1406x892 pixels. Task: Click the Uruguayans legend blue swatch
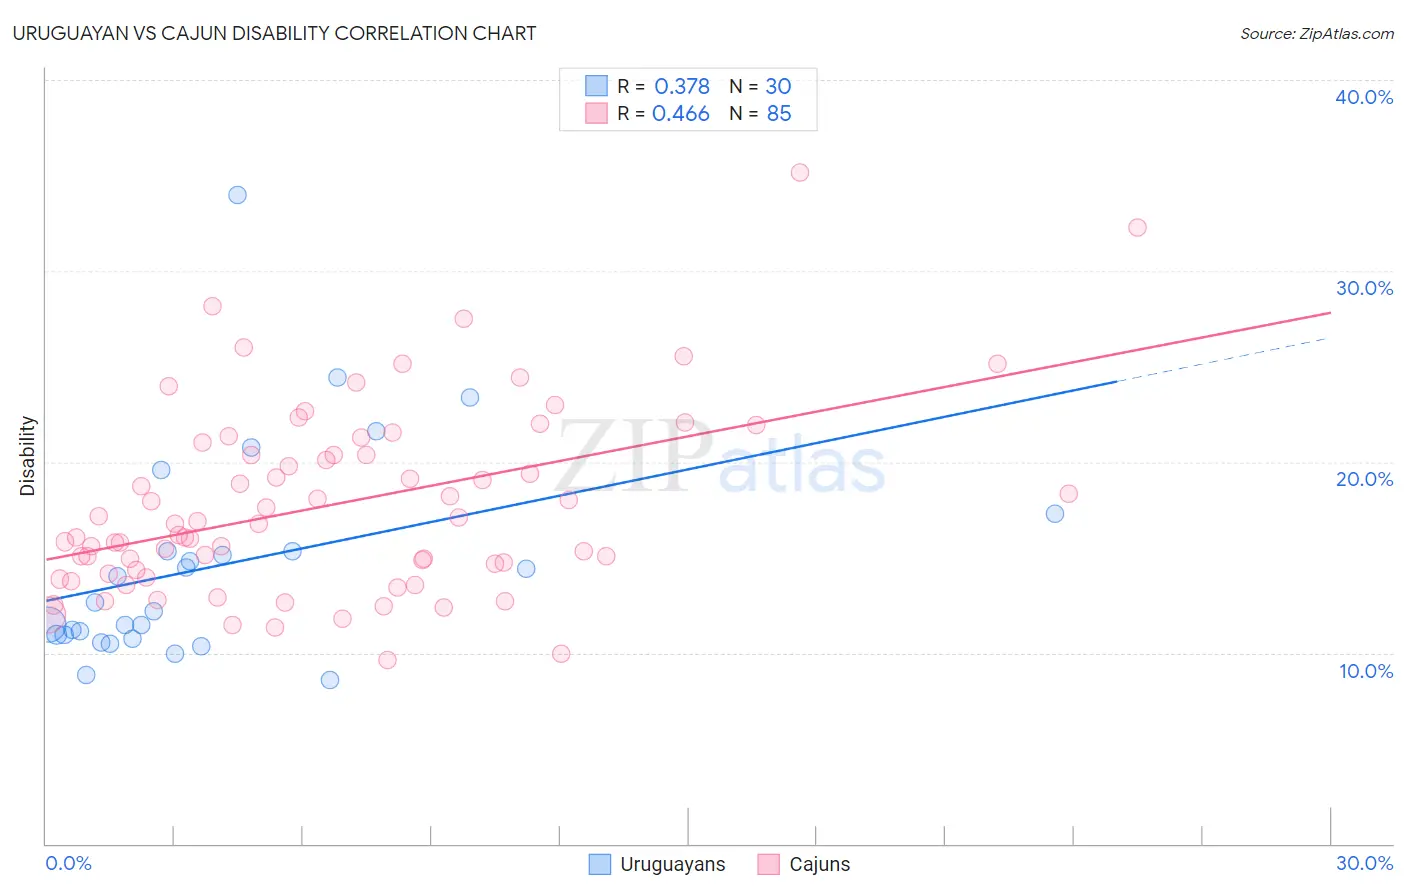click(600, 864)
